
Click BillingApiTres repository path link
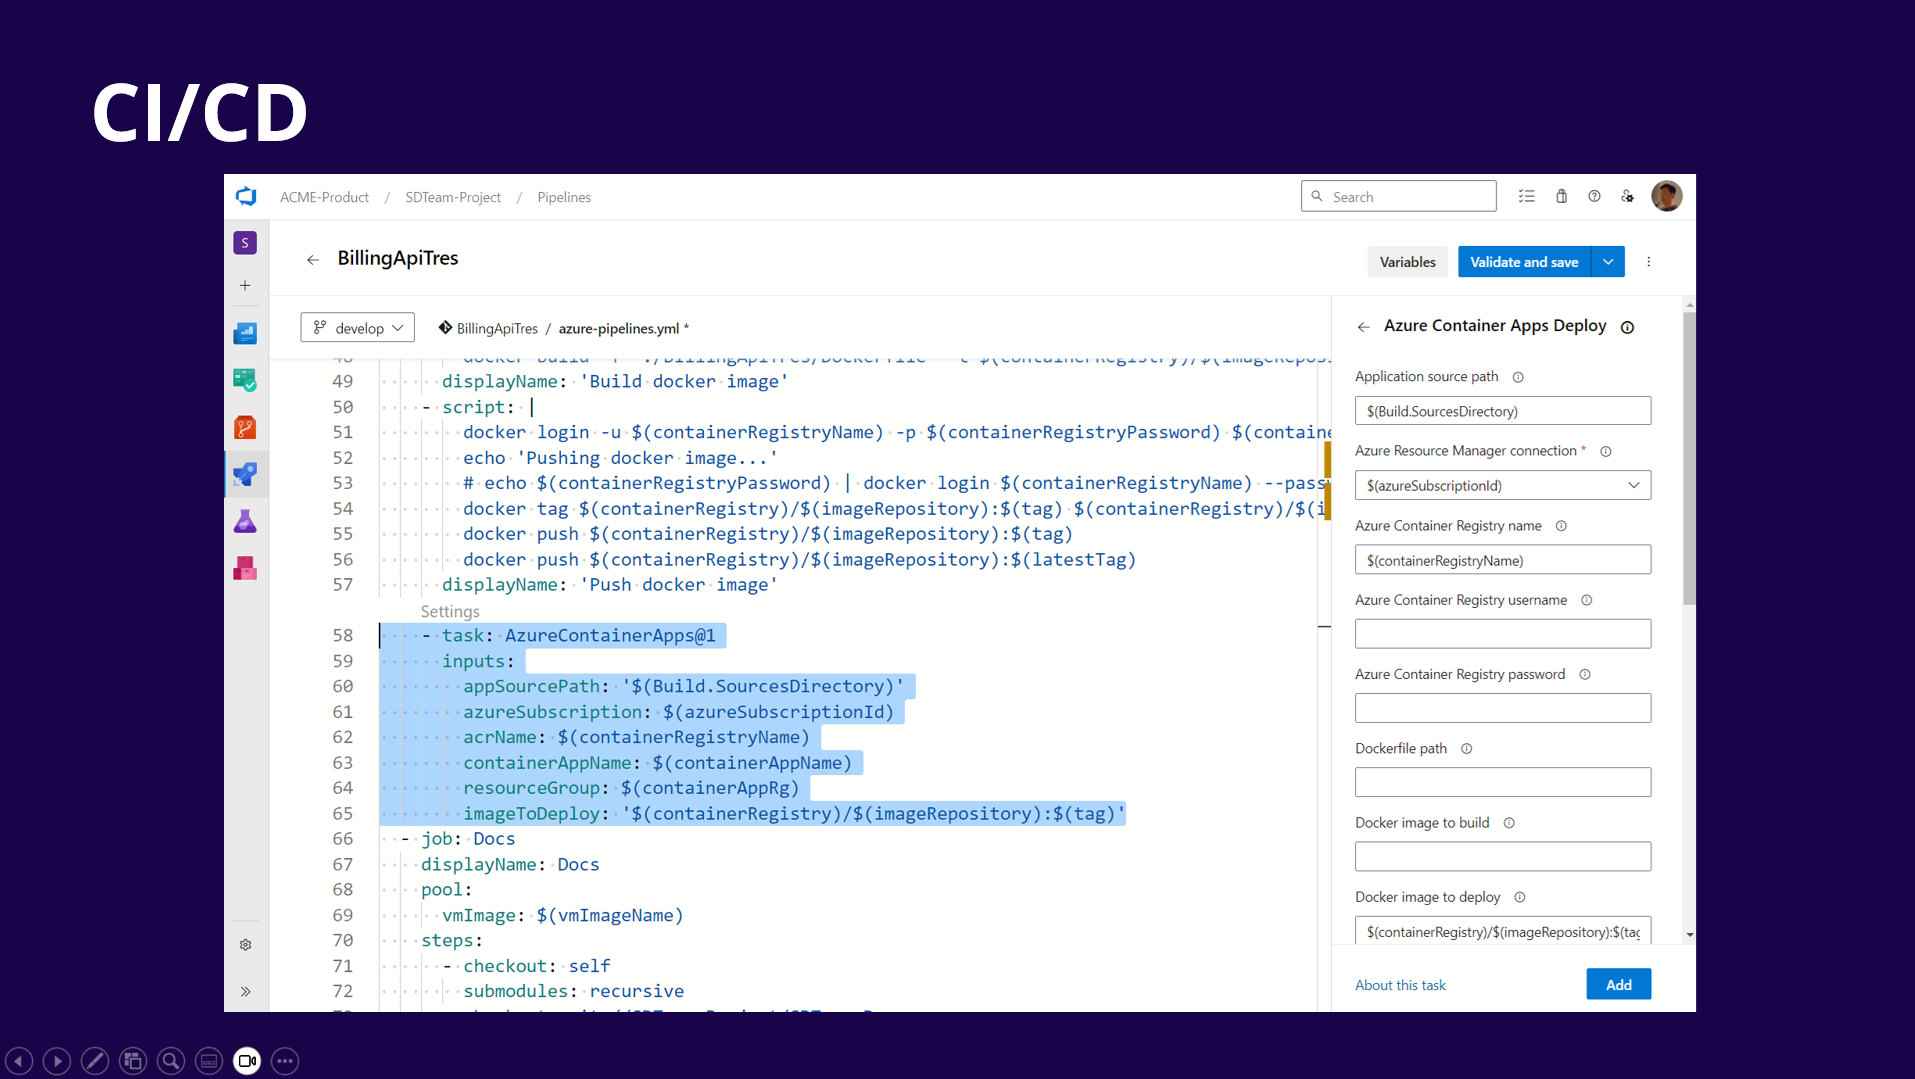coord(497,329)
